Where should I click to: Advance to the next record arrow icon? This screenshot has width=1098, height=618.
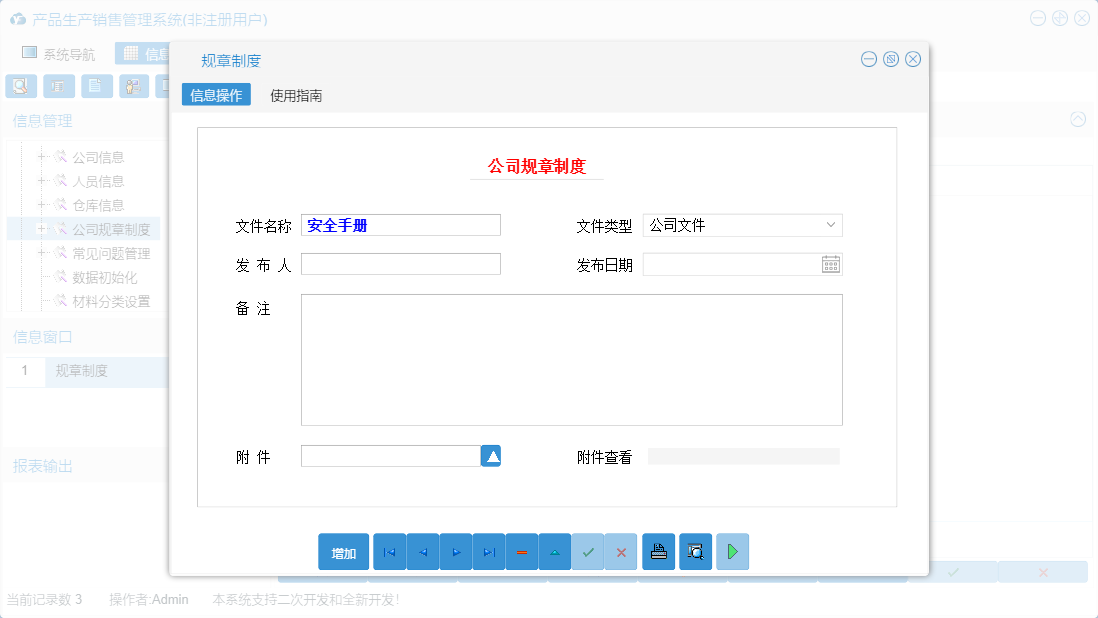(455, 551)
